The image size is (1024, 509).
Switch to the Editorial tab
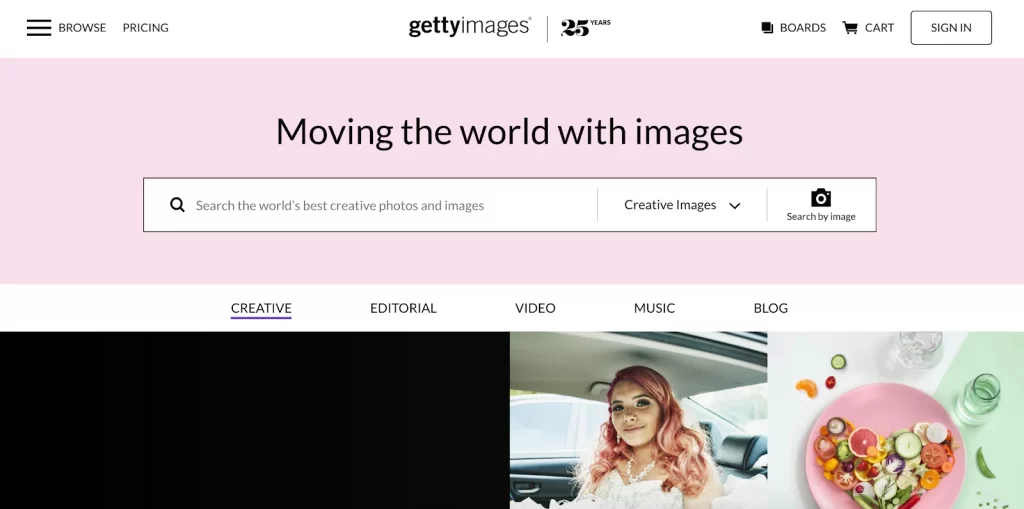point(403,308)
